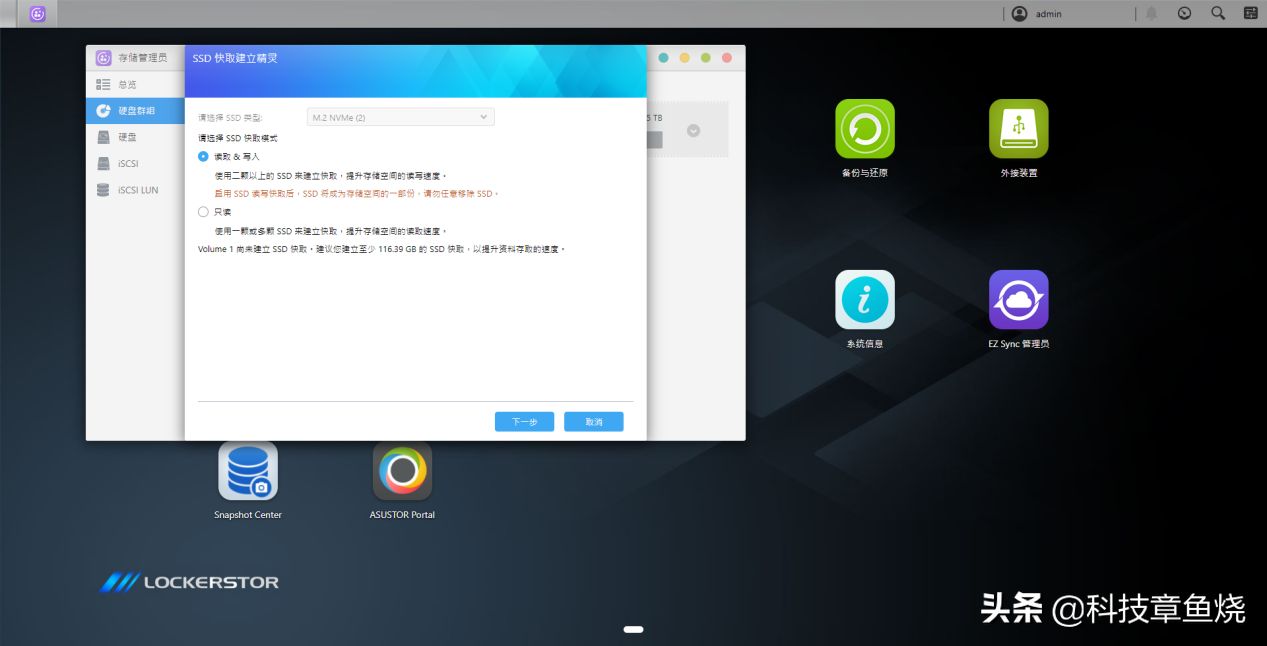The image size is (1267, 646).
Task: Click the 取消 button
Action: click(x=593, y=422)
